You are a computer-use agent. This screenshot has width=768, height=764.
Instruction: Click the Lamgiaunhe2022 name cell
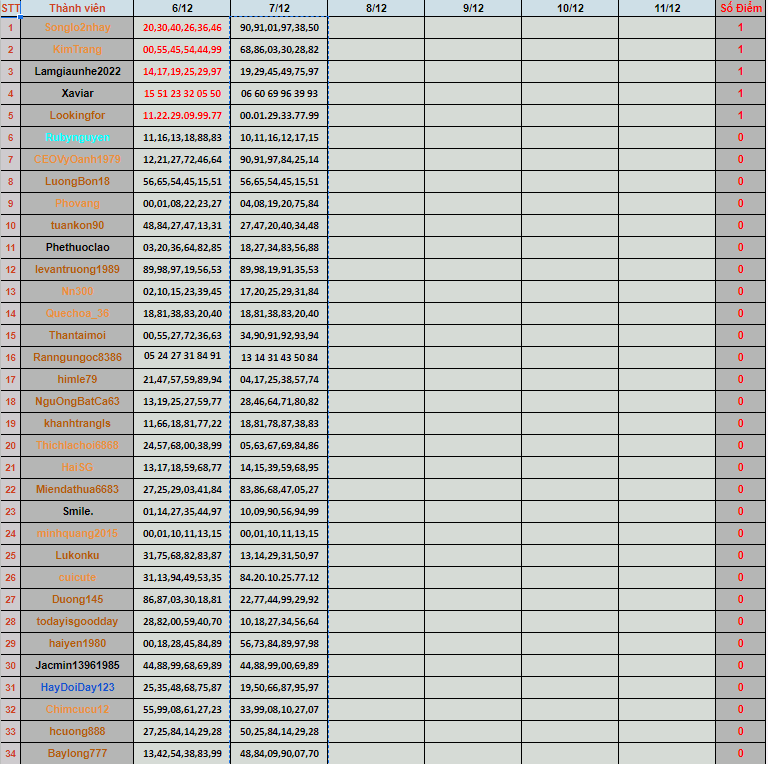point(77,72)
